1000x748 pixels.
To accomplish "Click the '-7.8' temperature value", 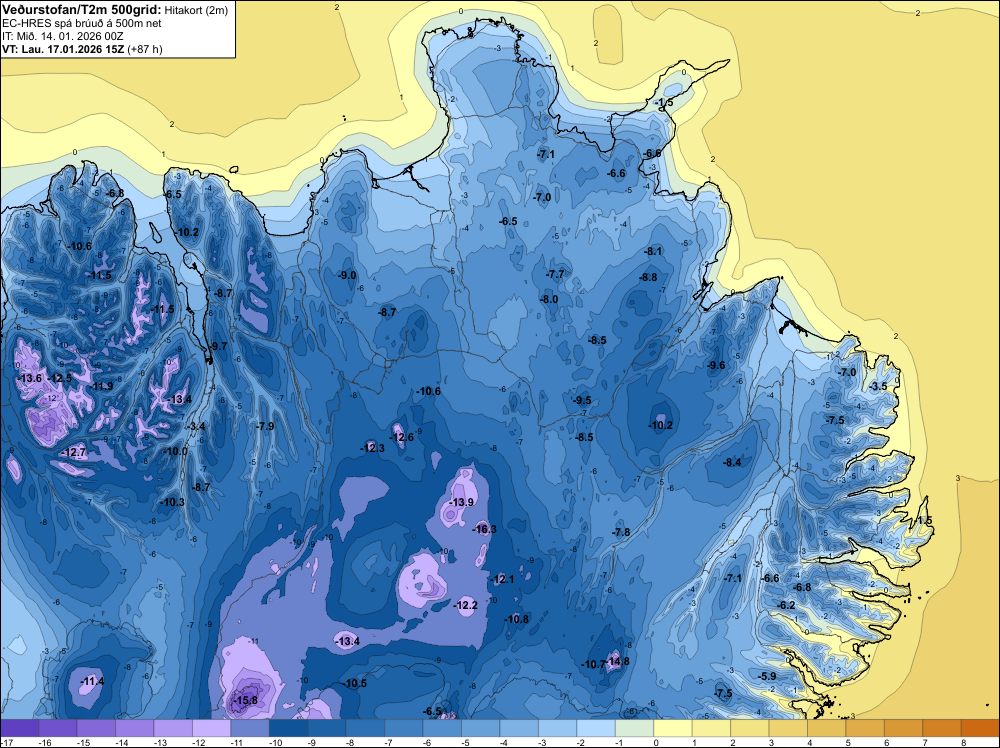I will [x=621, y=532].
